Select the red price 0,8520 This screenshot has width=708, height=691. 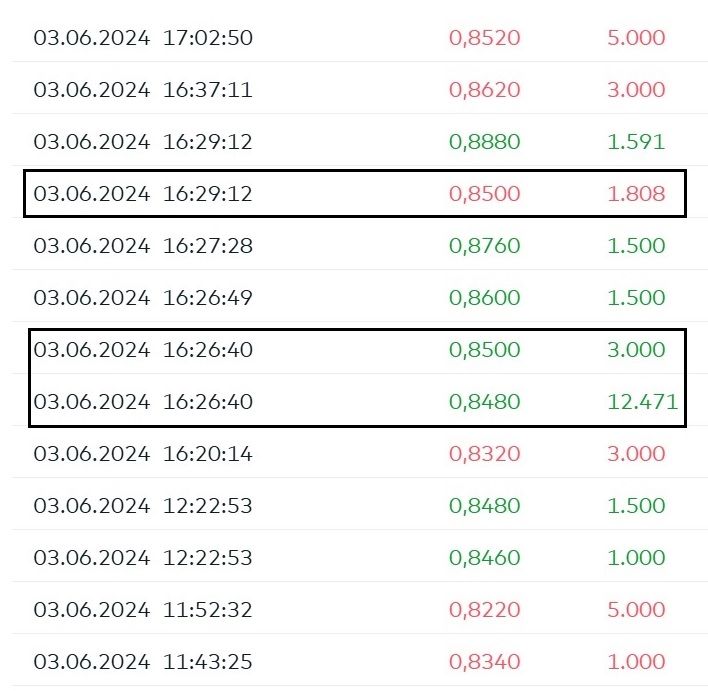(x=485, y=38)
